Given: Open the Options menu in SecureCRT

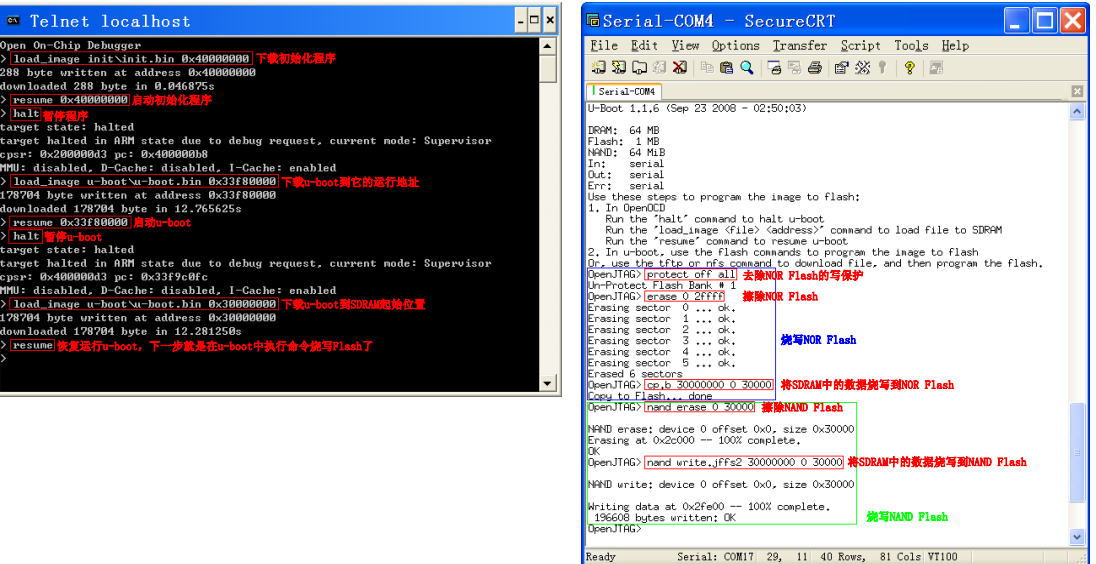Looking at the screenshot, I should [735, 45].
